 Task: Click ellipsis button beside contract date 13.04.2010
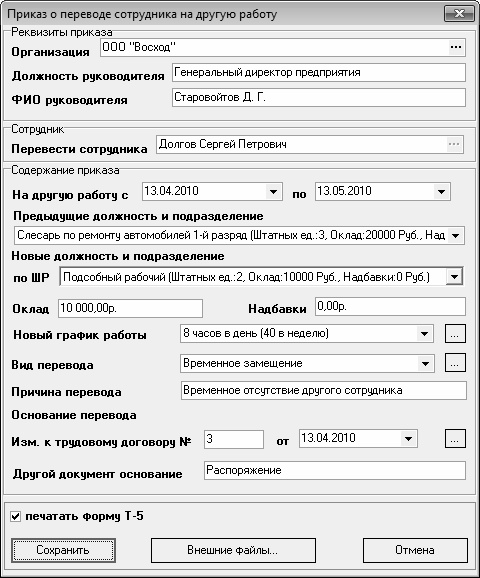coord(455,439)
